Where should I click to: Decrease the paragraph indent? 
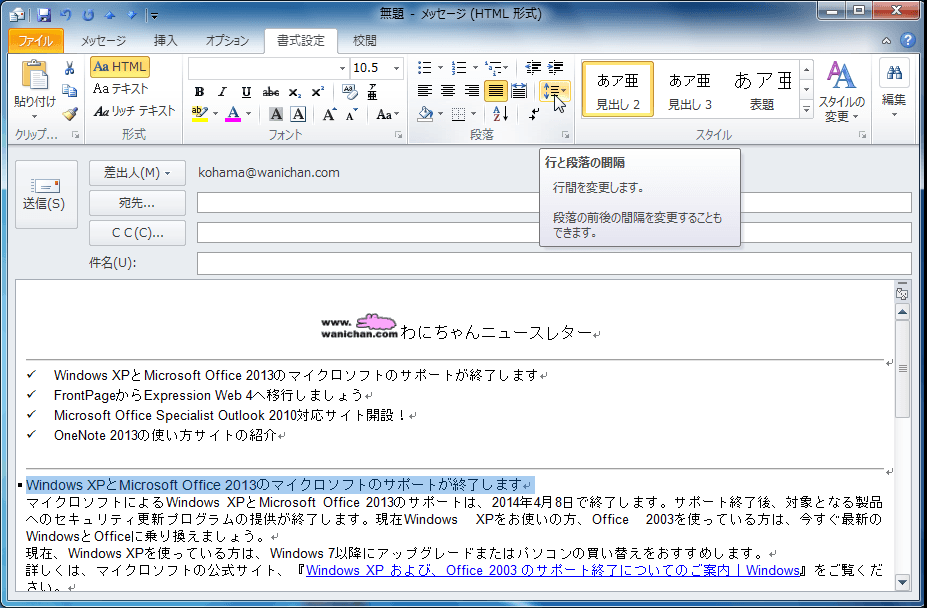533,68
